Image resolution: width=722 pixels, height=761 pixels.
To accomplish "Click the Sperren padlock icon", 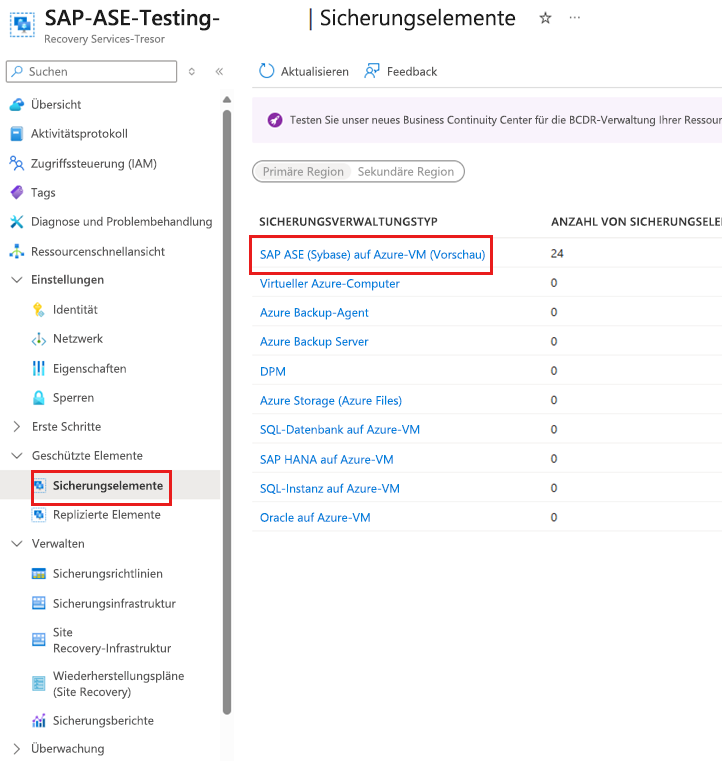I will point(39,397).
